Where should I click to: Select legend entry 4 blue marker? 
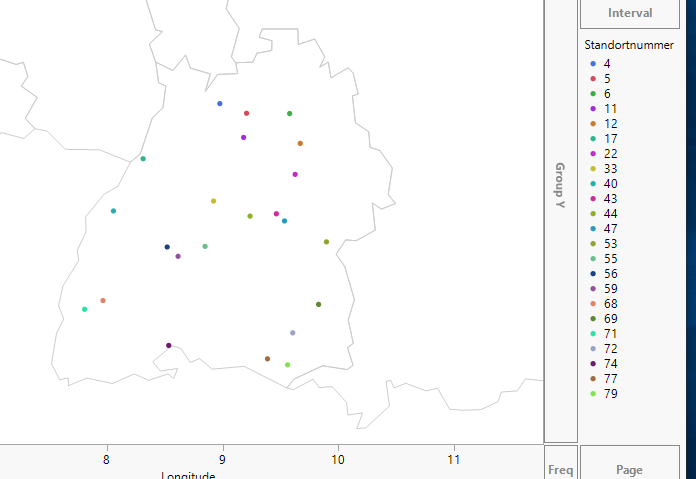point(593,64)
